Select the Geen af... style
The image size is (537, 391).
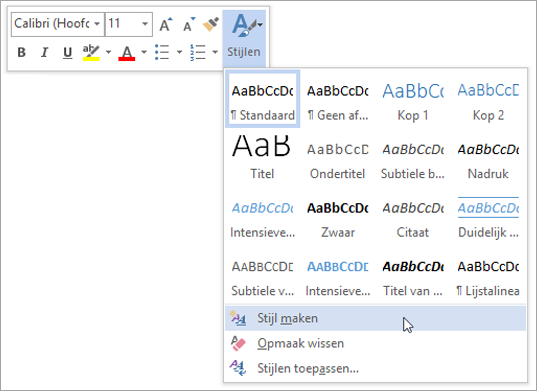click(x=337, y=99)
